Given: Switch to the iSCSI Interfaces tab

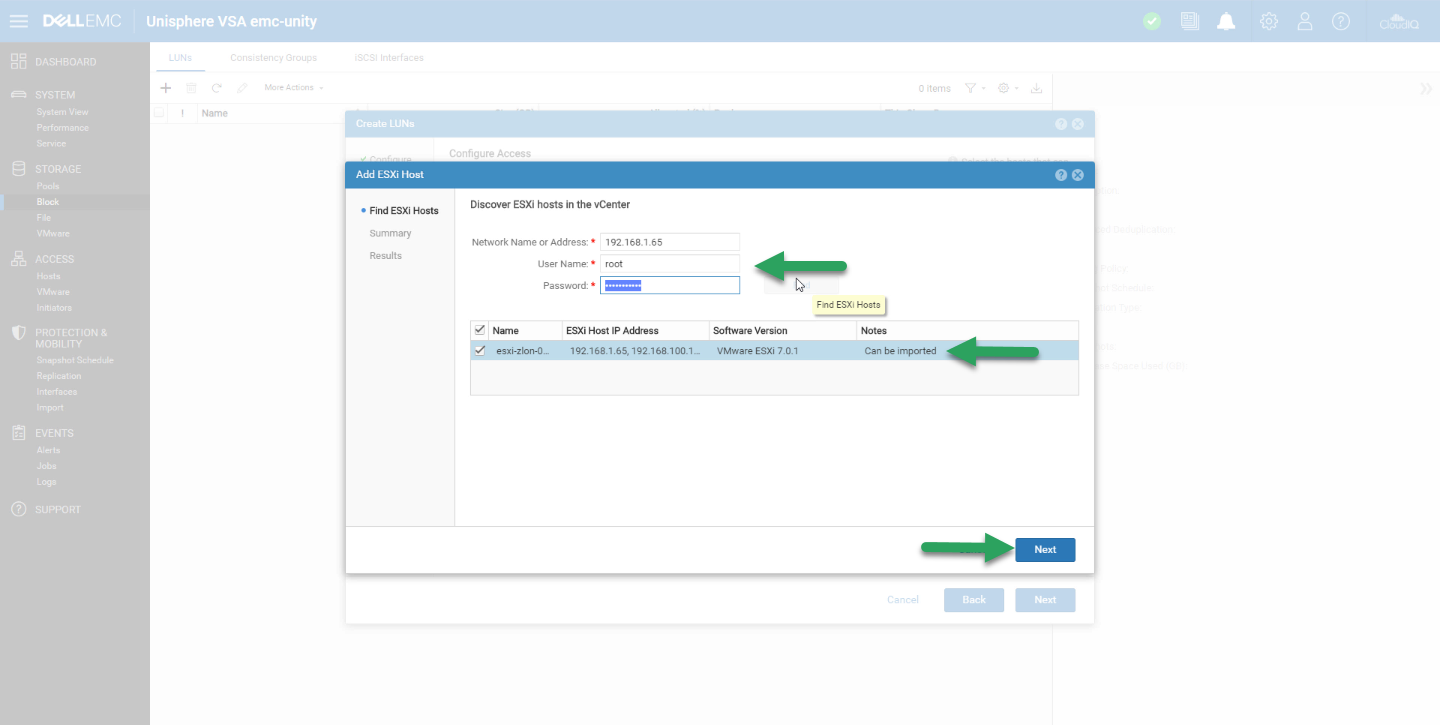Looking at the screenshot, I should (x=389, y=58).
